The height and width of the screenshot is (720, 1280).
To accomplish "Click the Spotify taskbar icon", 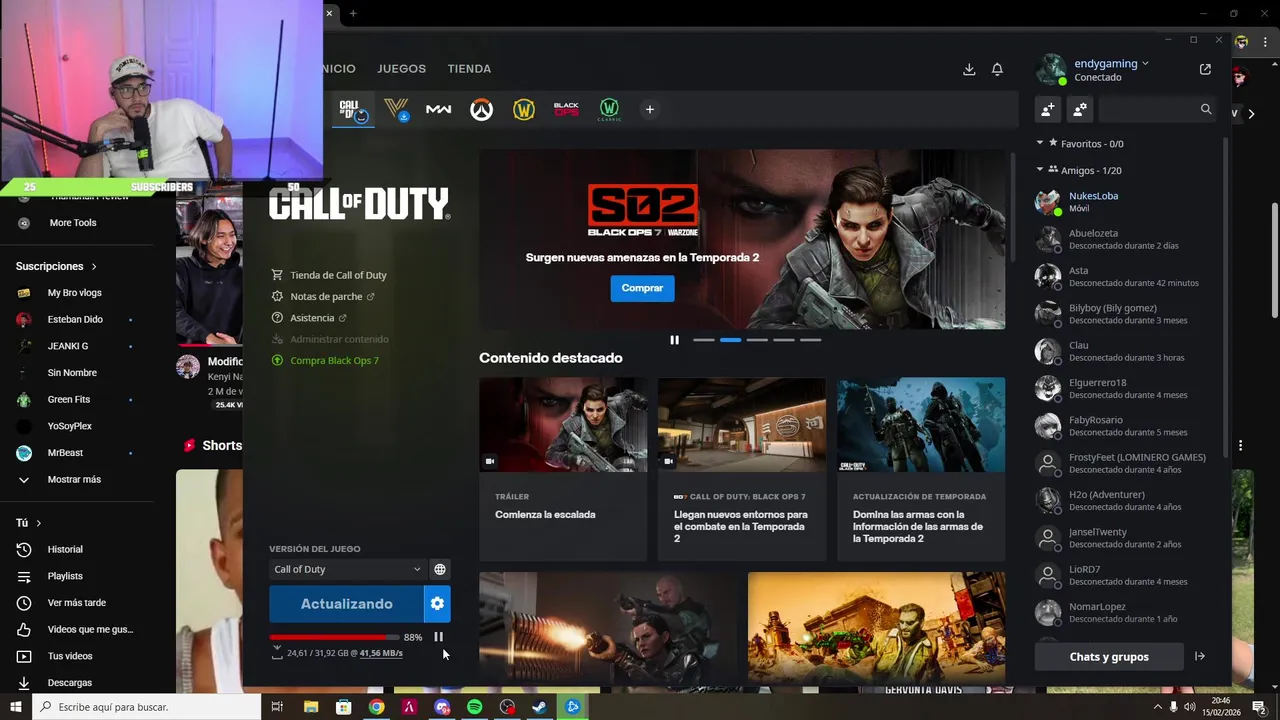I will click(474, 707).
